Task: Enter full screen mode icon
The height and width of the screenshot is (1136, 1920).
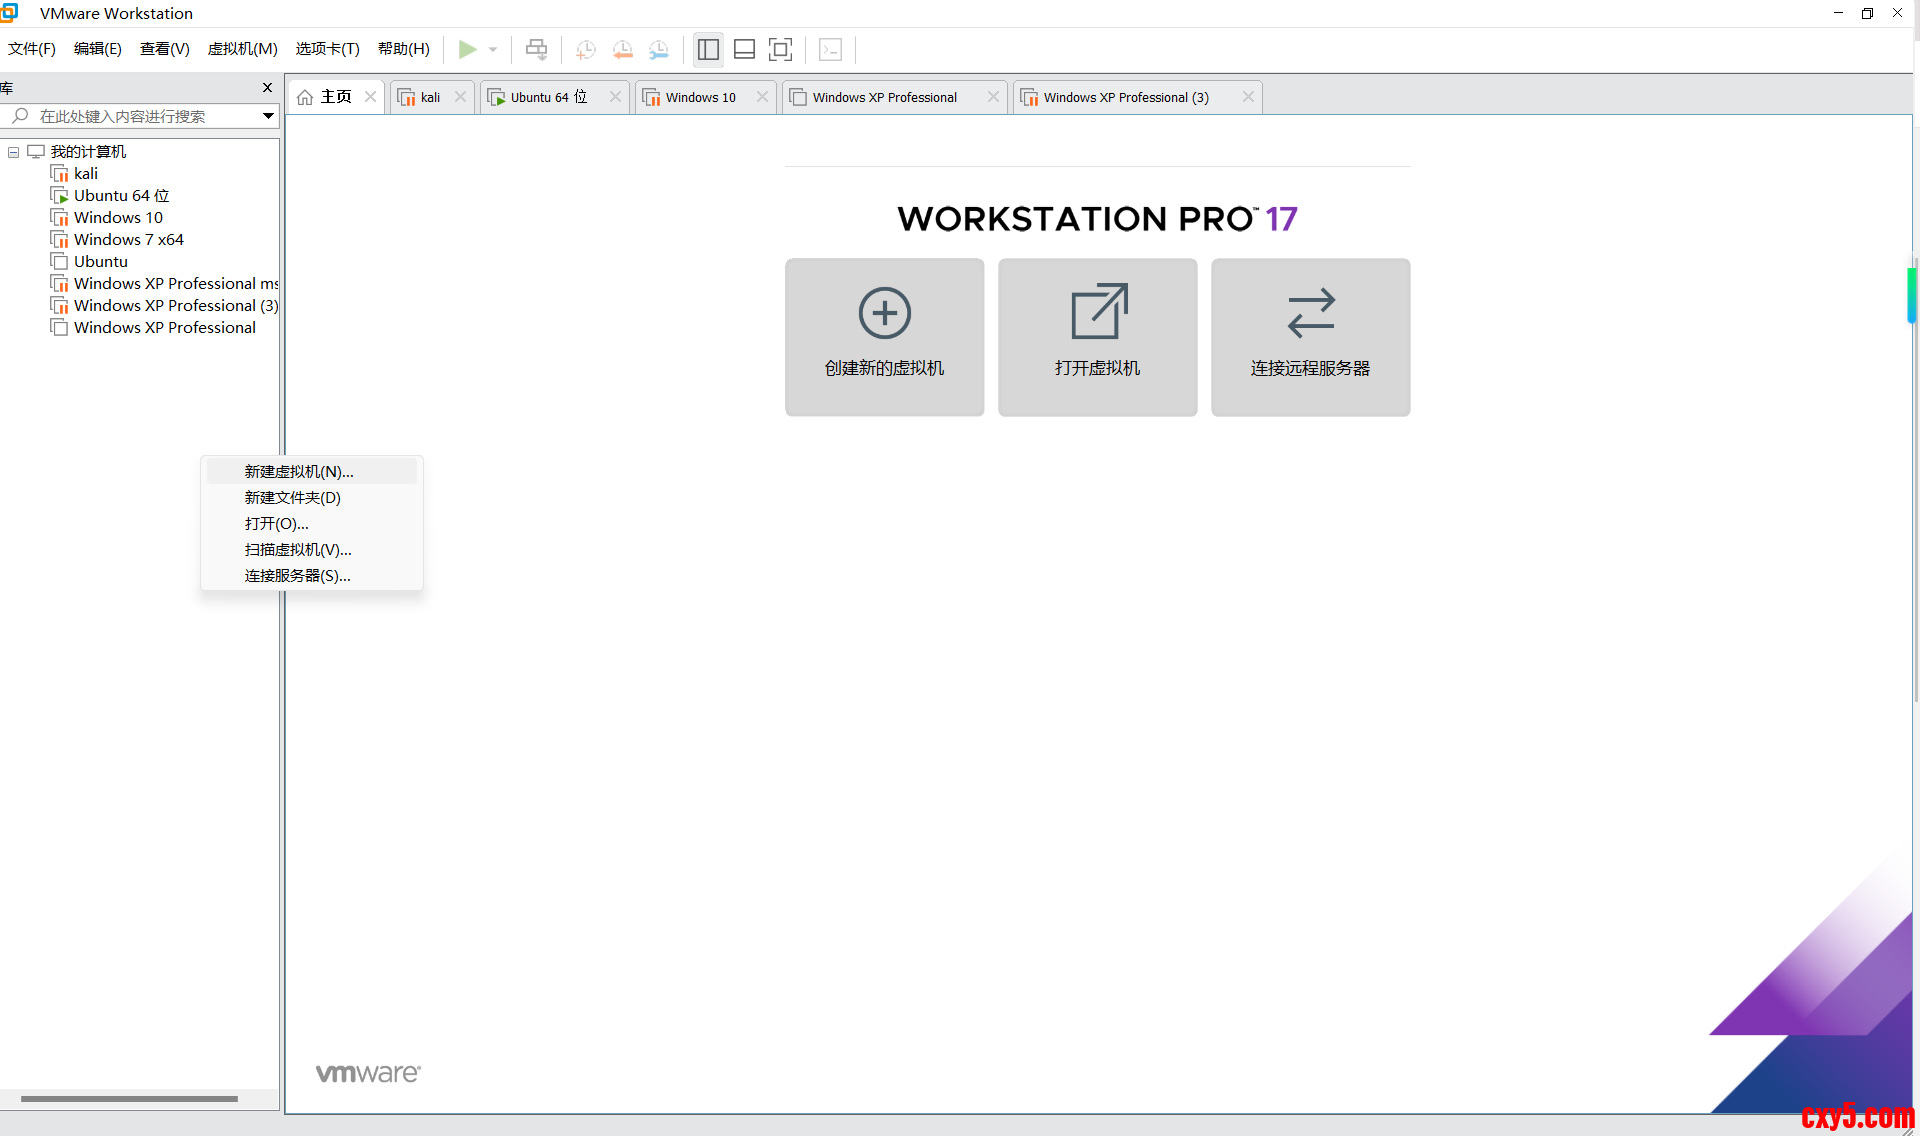Action: pyautogui.click(x=780, y=49)
